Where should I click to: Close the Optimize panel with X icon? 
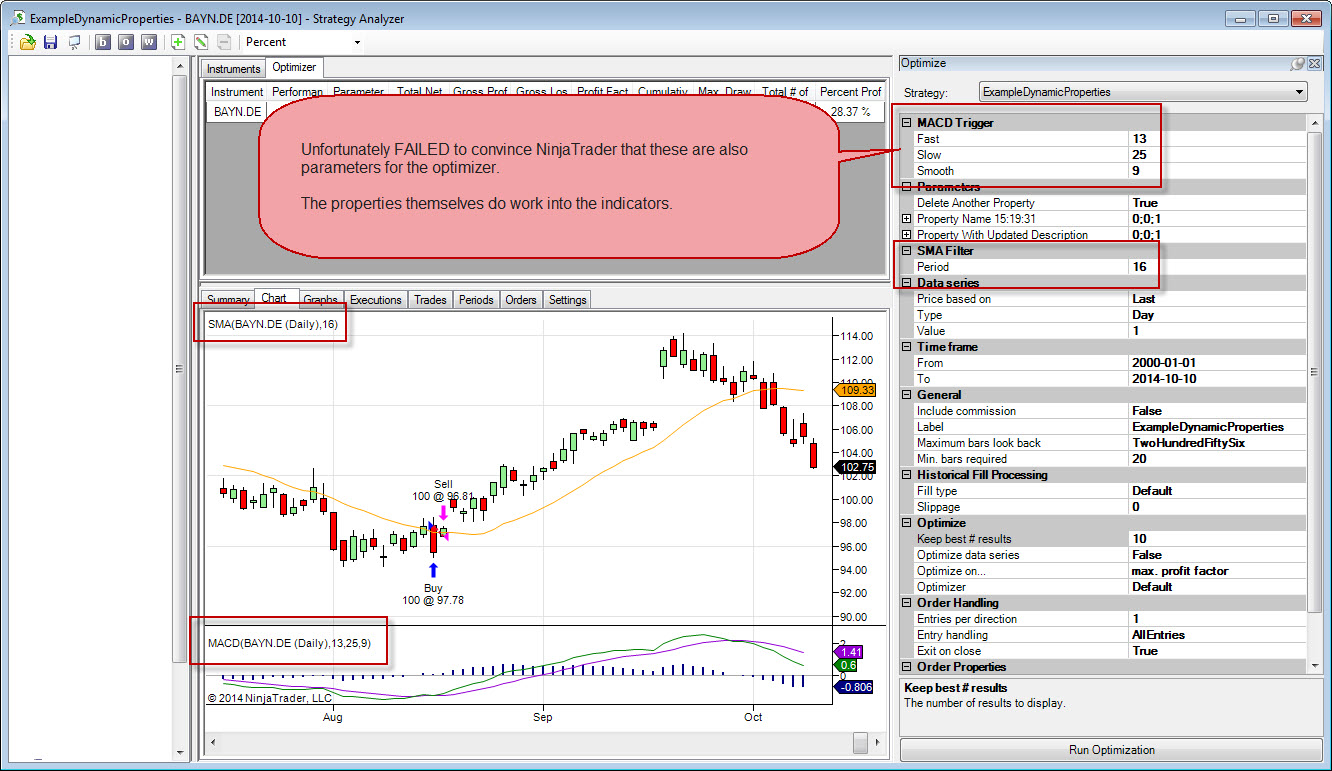1315,63
